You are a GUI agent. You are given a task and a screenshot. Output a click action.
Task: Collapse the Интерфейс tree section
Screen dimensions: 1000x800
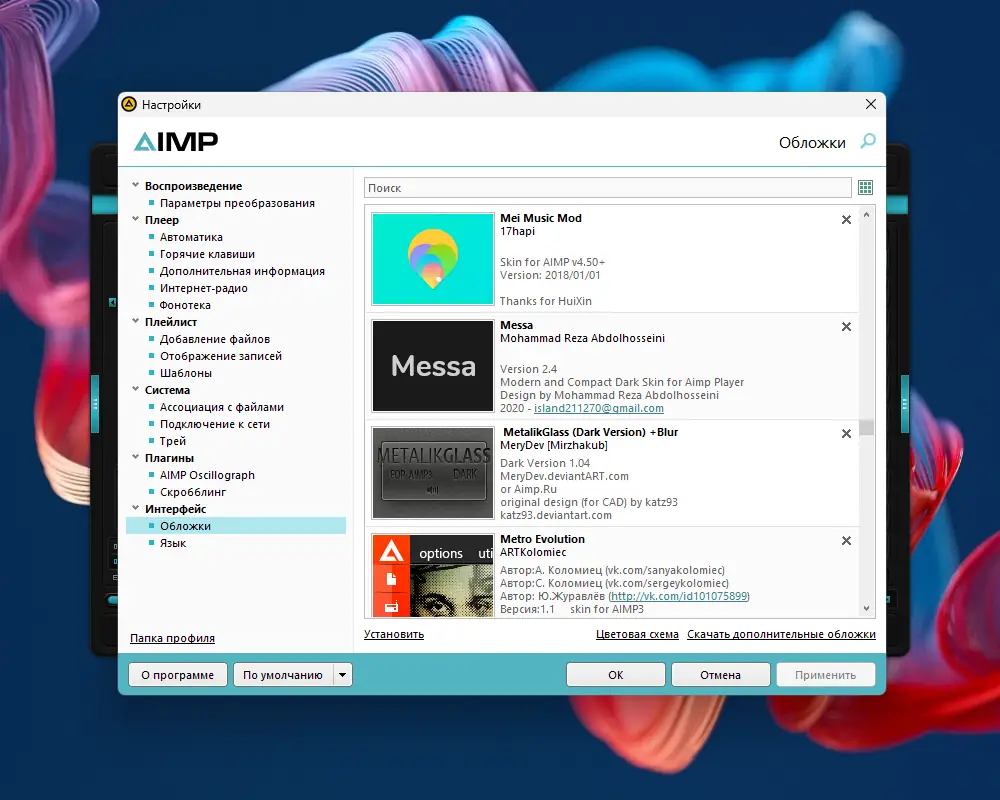click(135, 508)
